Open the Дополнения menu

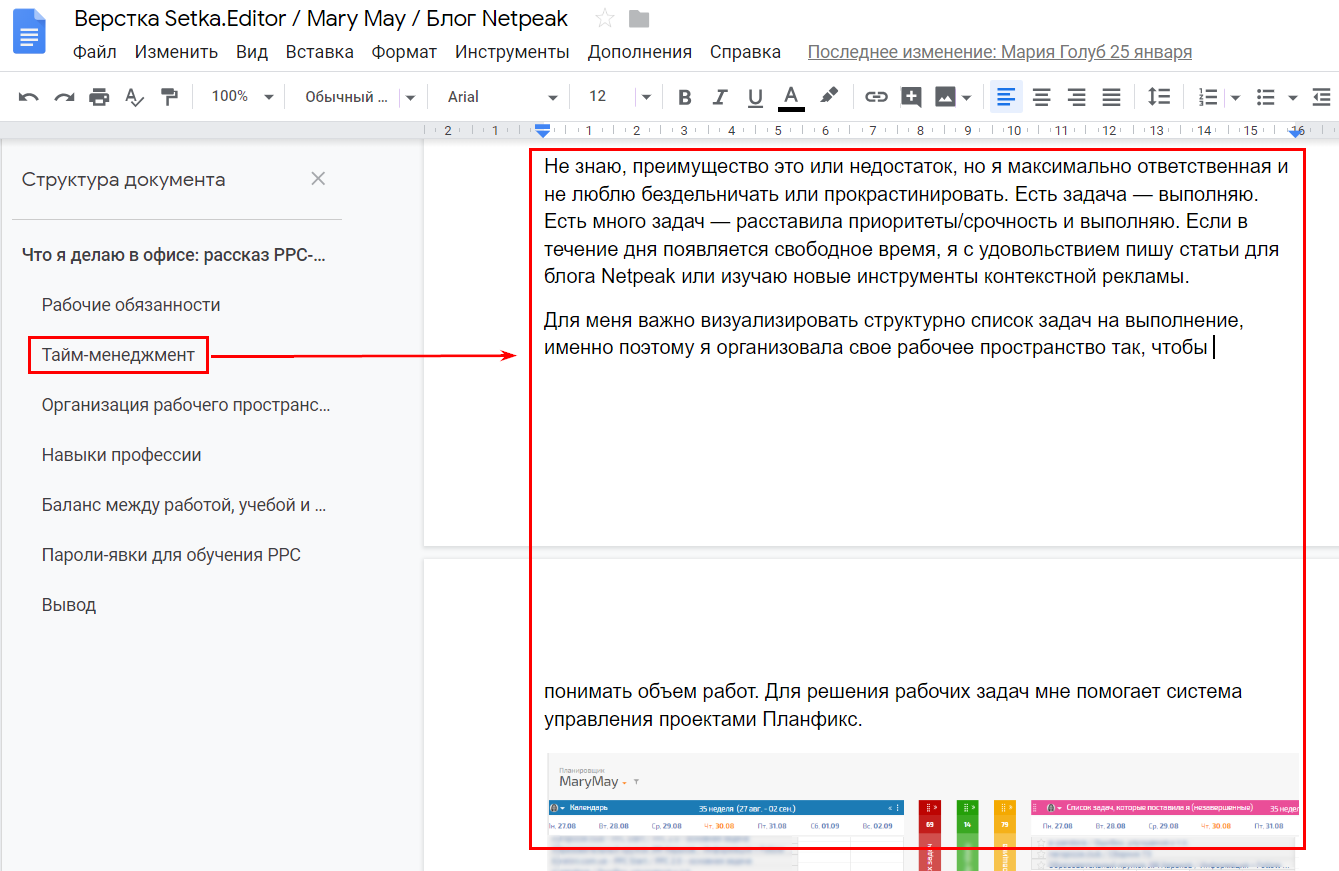[x=640, y=52]
